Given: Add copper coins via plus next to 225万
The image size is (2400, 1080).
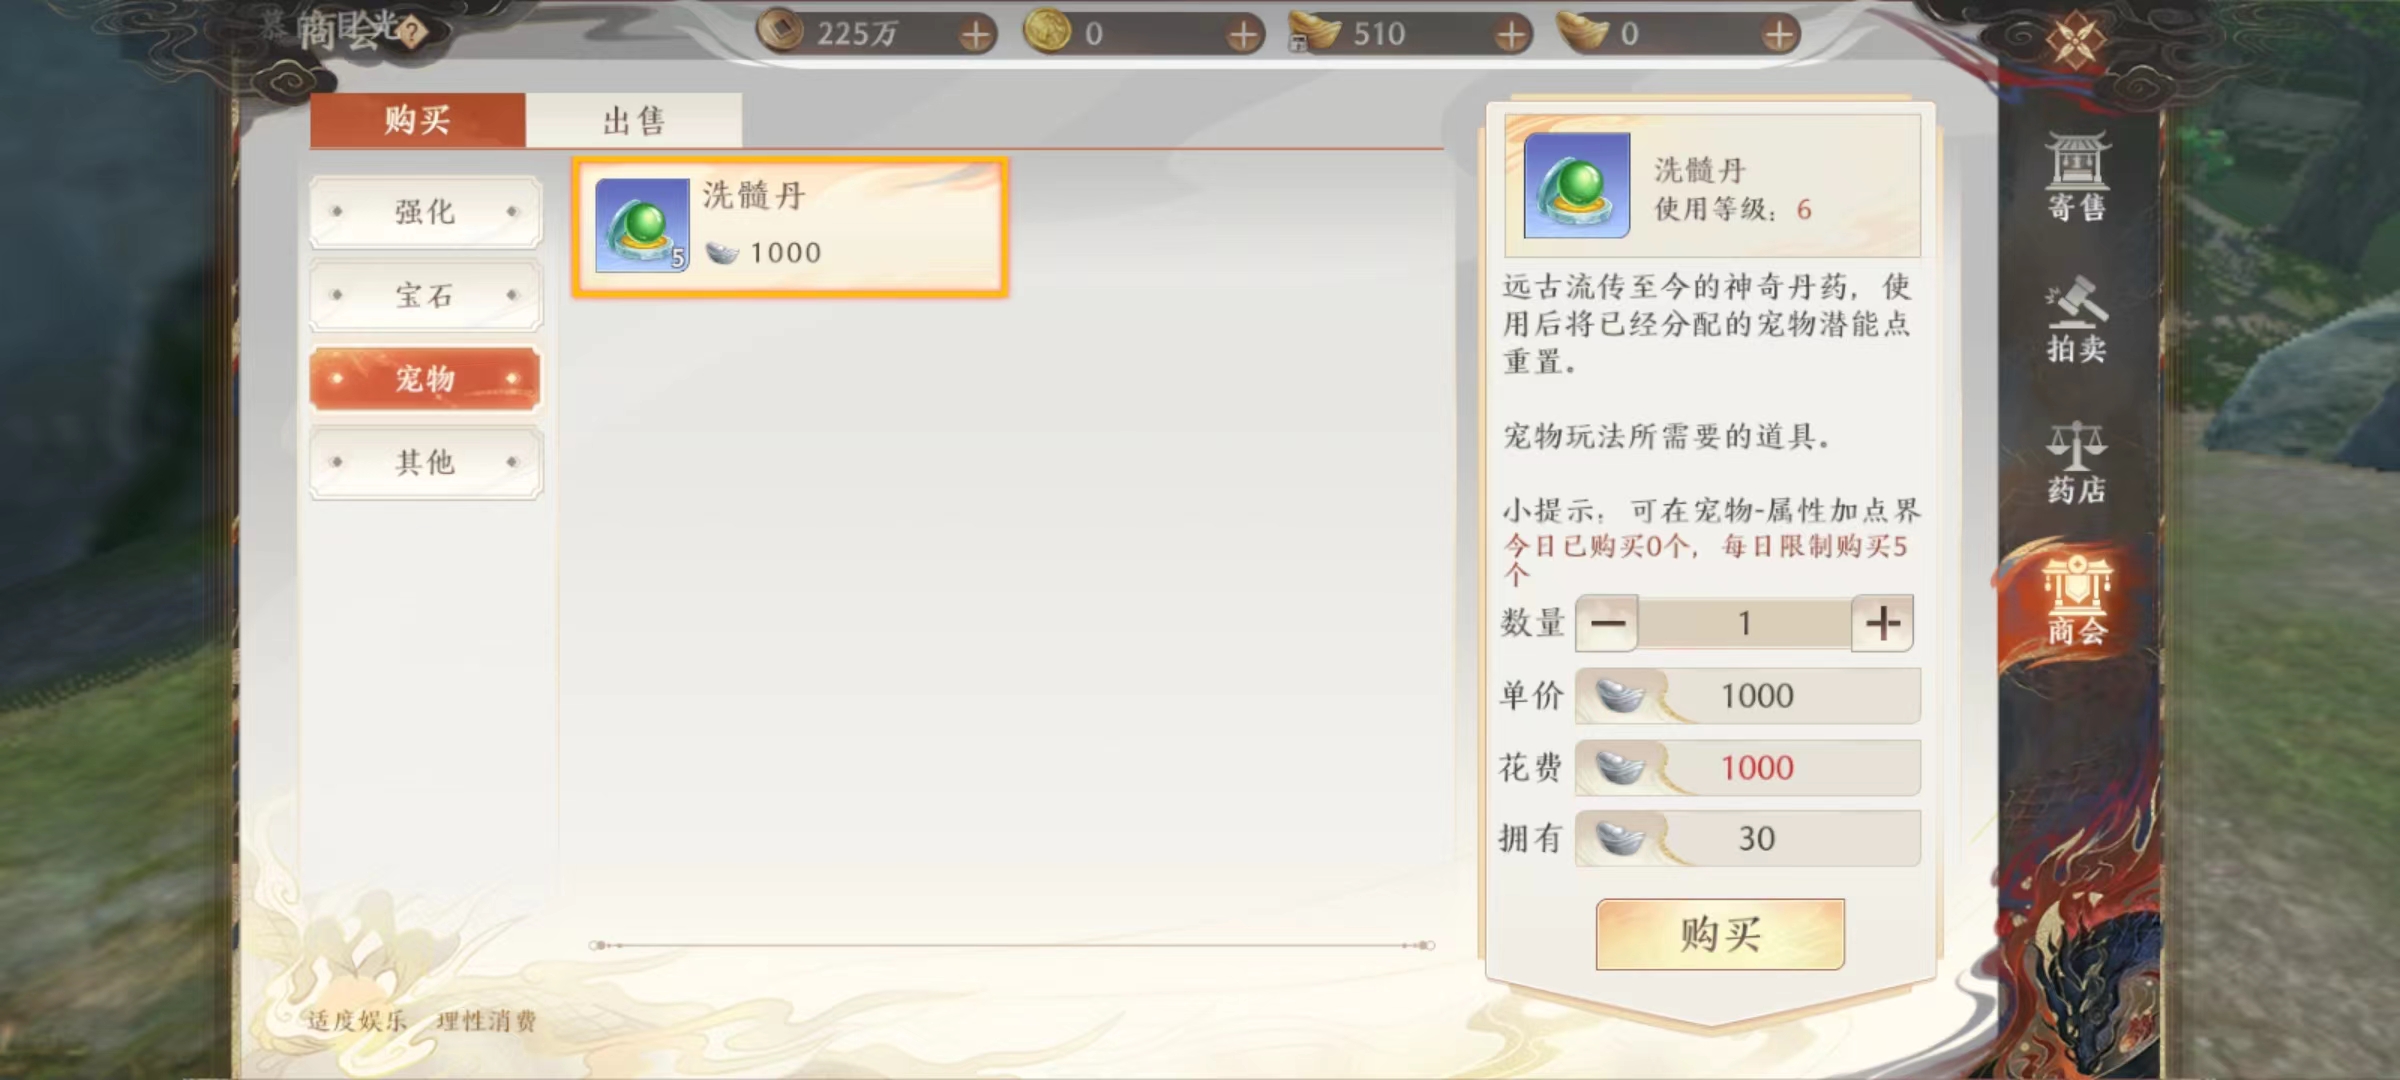Looking at the screenshot, I should (975, 35).
